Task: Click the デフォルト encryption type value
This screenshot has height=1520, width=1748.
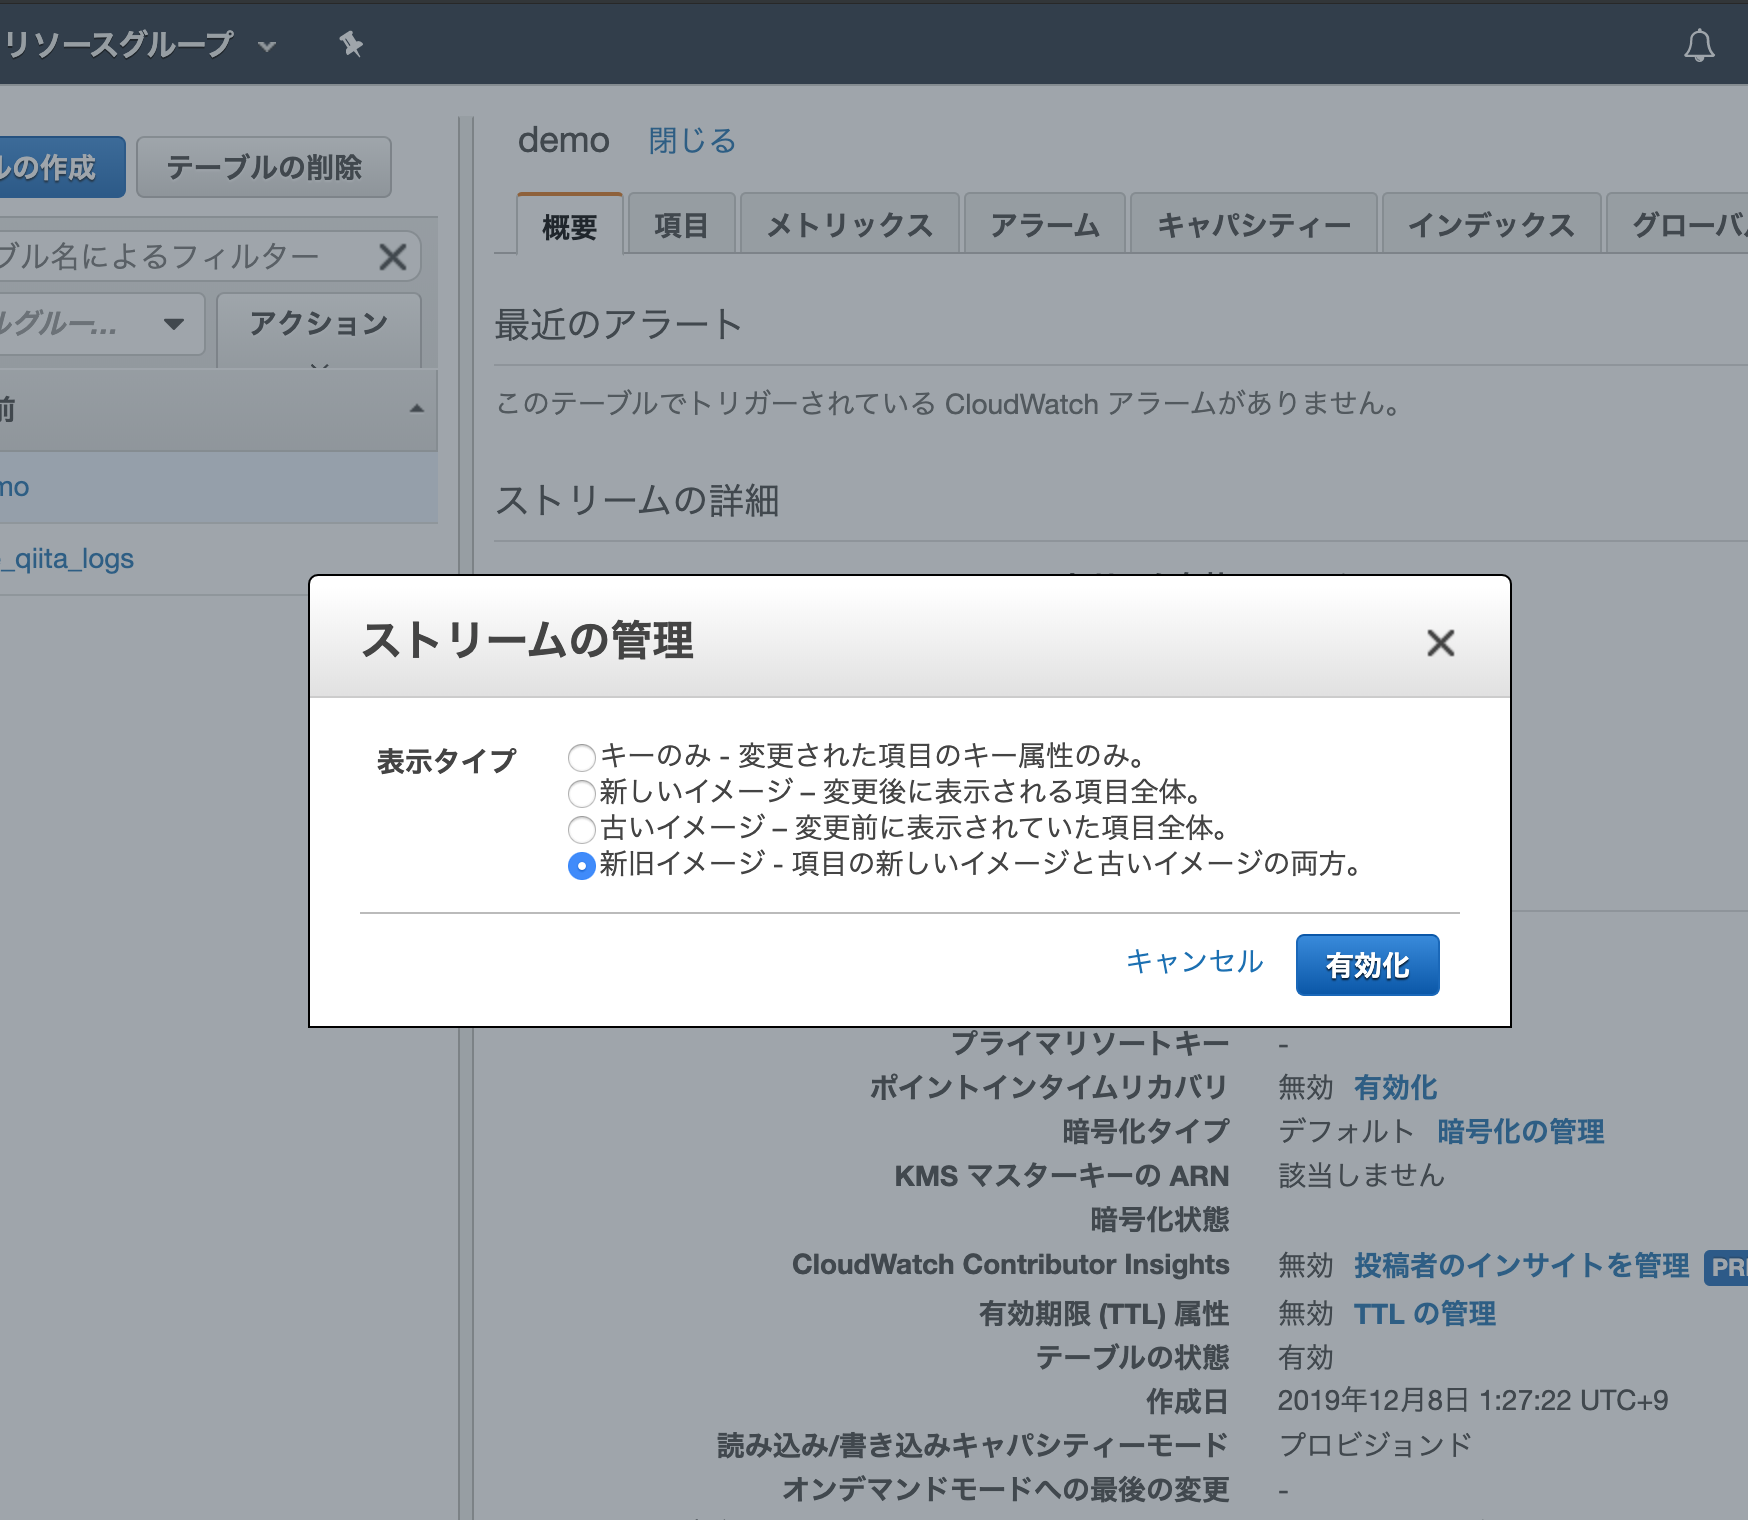Action: pos(1346,1131)
